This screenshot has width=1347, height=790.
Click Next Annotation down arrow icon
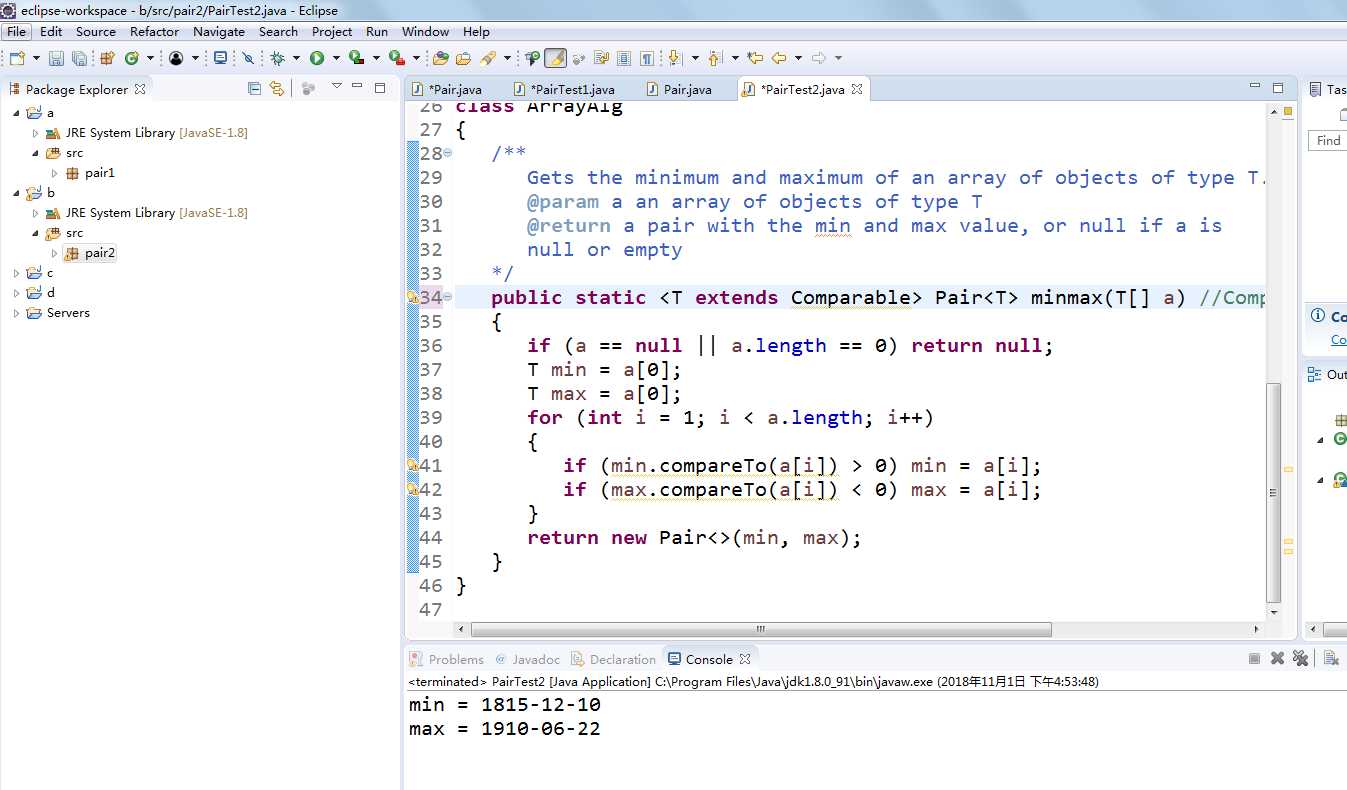click(673, 58)
